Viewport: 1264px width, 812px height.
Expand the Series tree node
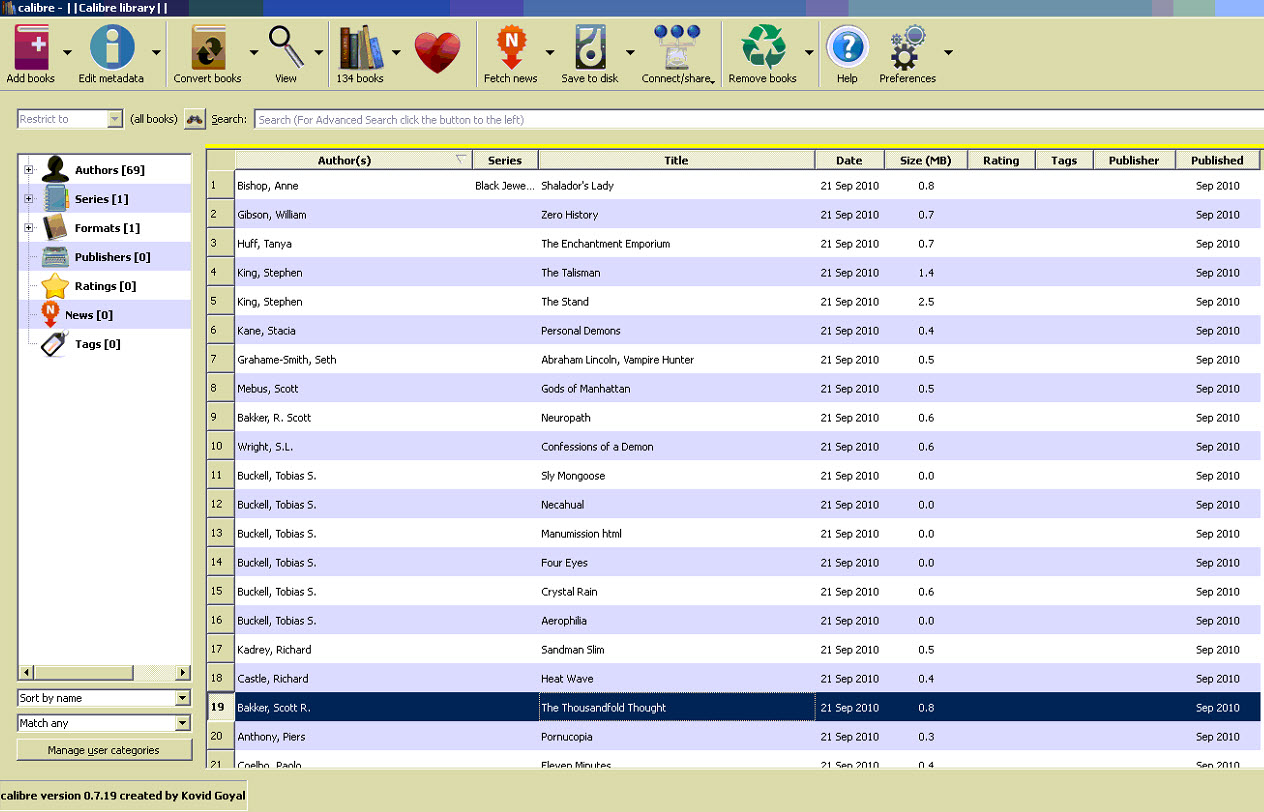28,199
